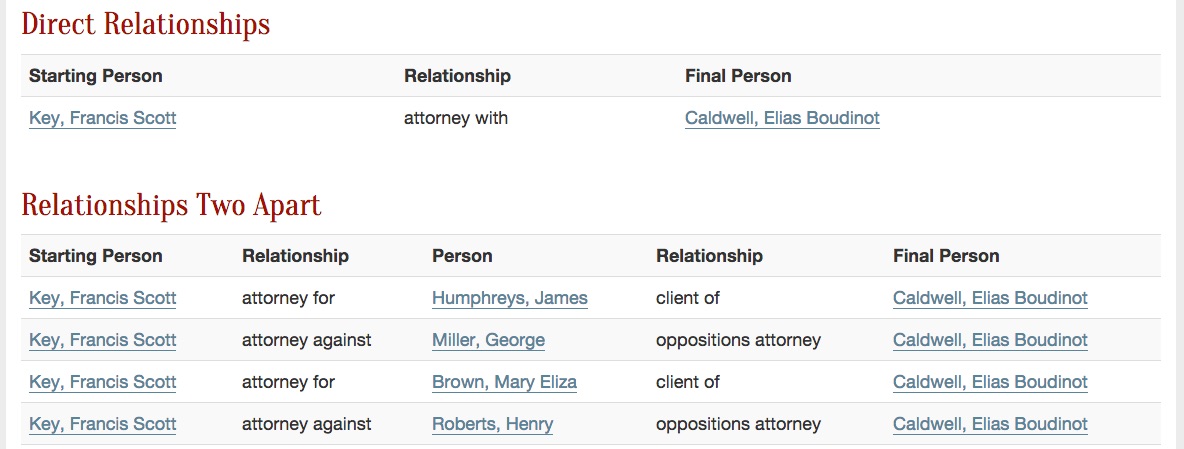Visit Caldwell, Elias Boudinot in the Roberts row

[x=990, y=424]
